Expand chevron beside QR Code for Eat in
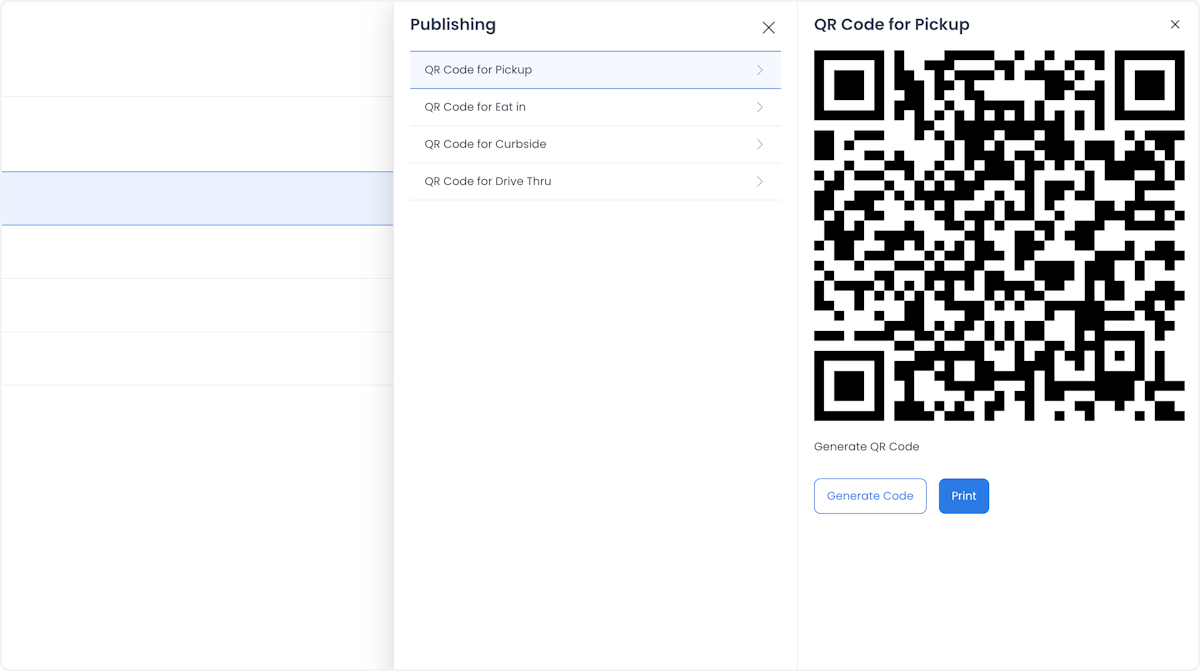The image size is (1200, 671). (x=760, y=107)
